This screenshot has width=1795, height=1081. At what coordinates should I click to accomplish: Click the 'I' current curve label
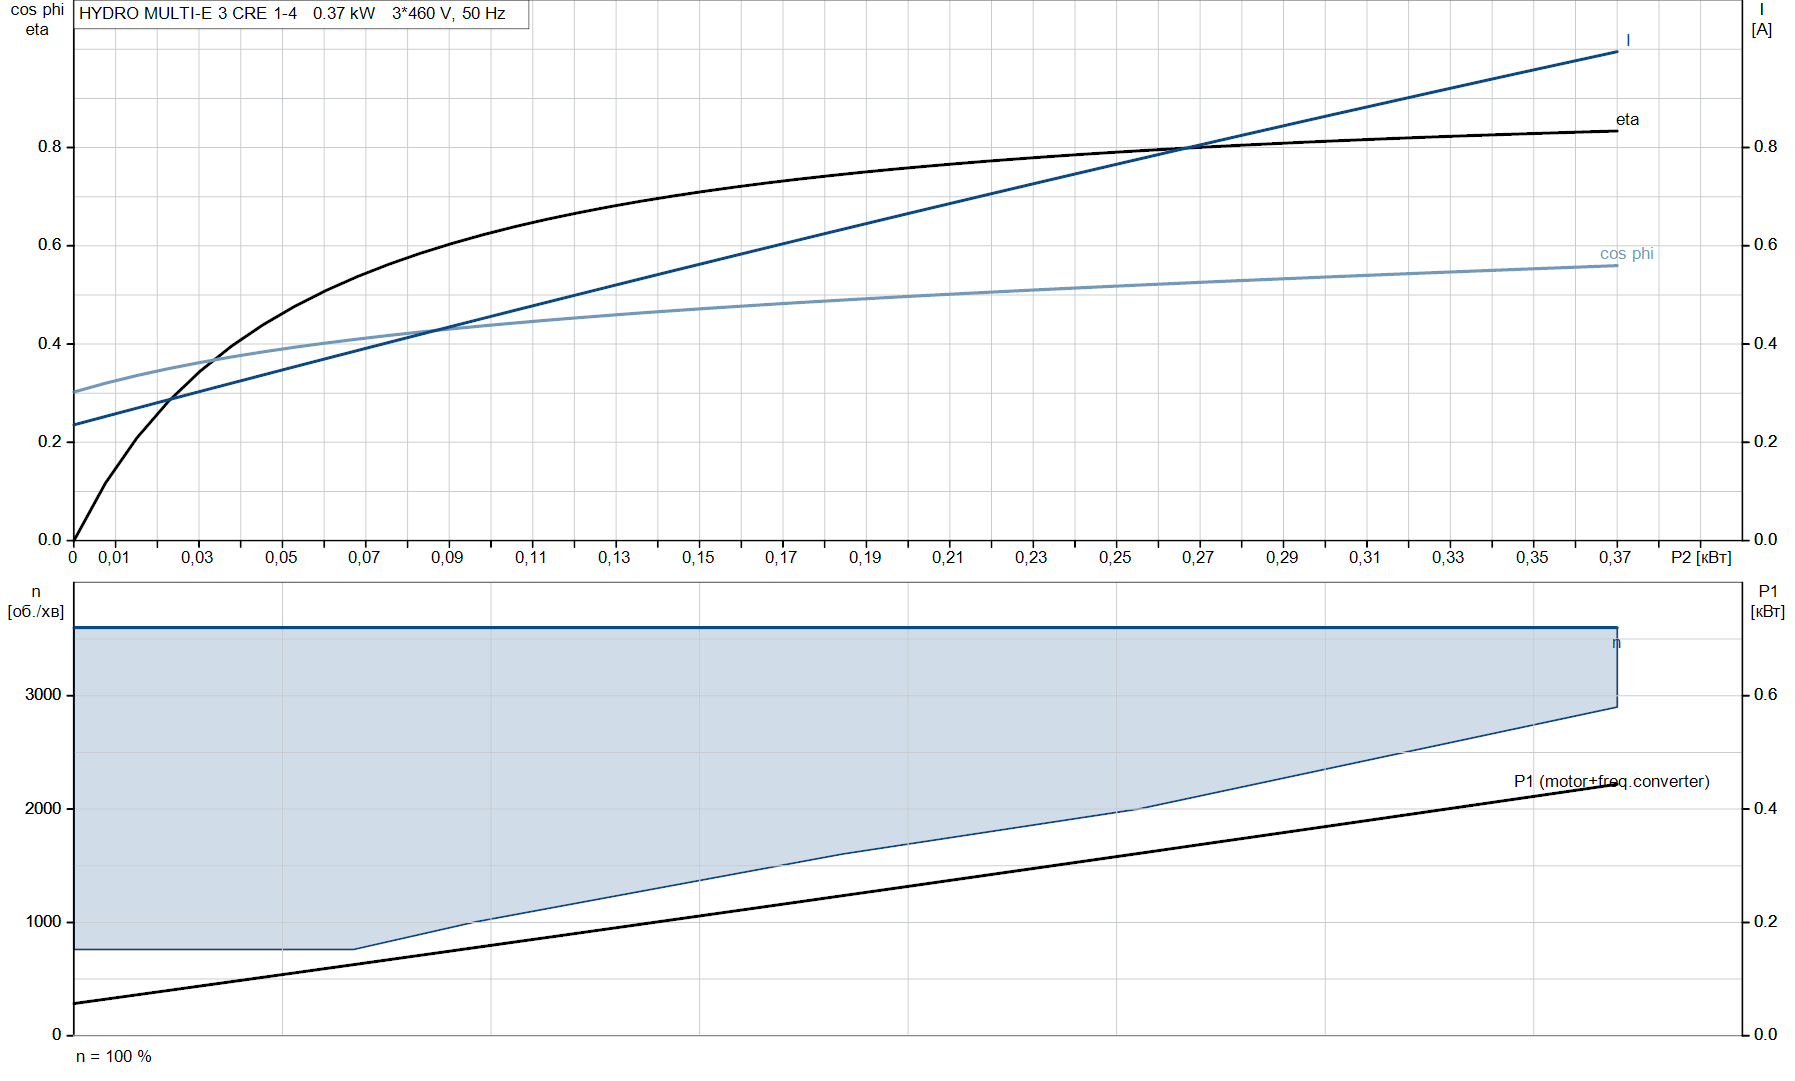[1628, 41]
